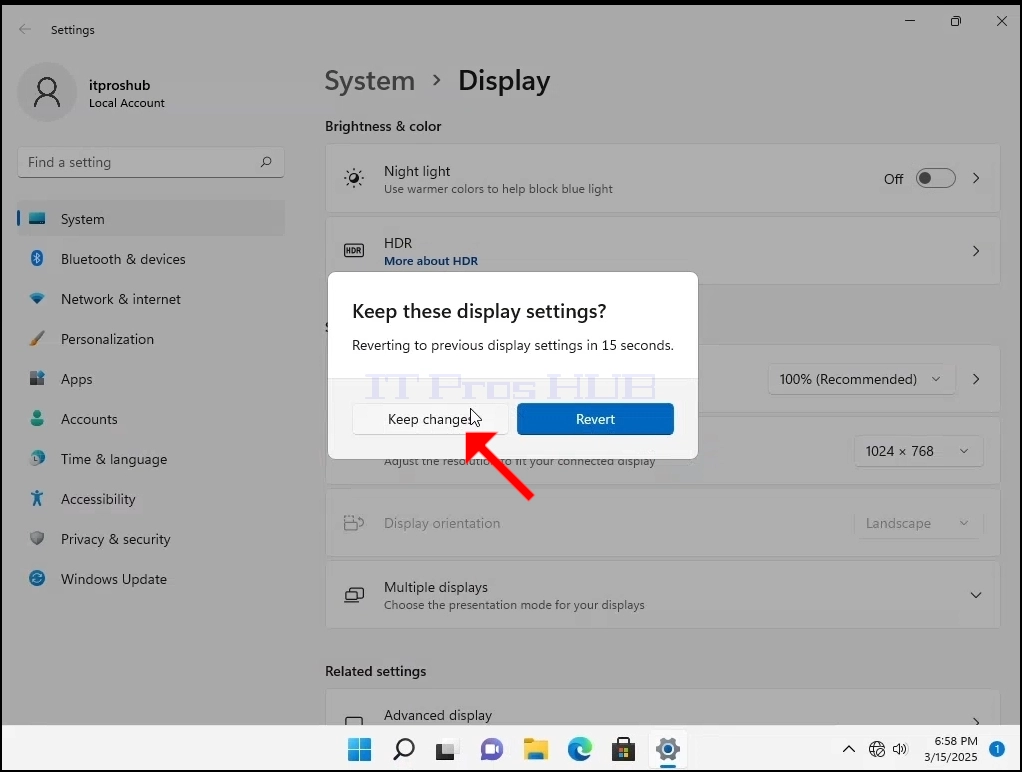Open Night light settings chevron

pos(976,178)
